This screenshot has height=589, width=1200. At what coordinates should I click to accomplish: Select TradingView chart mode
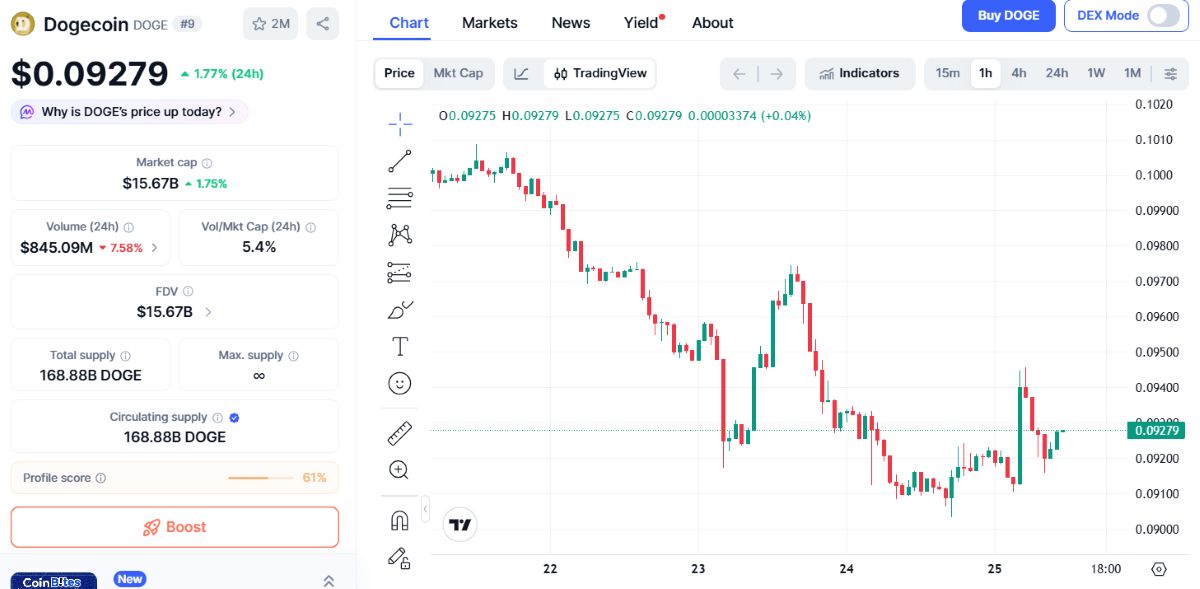click(x=600, y=73)
